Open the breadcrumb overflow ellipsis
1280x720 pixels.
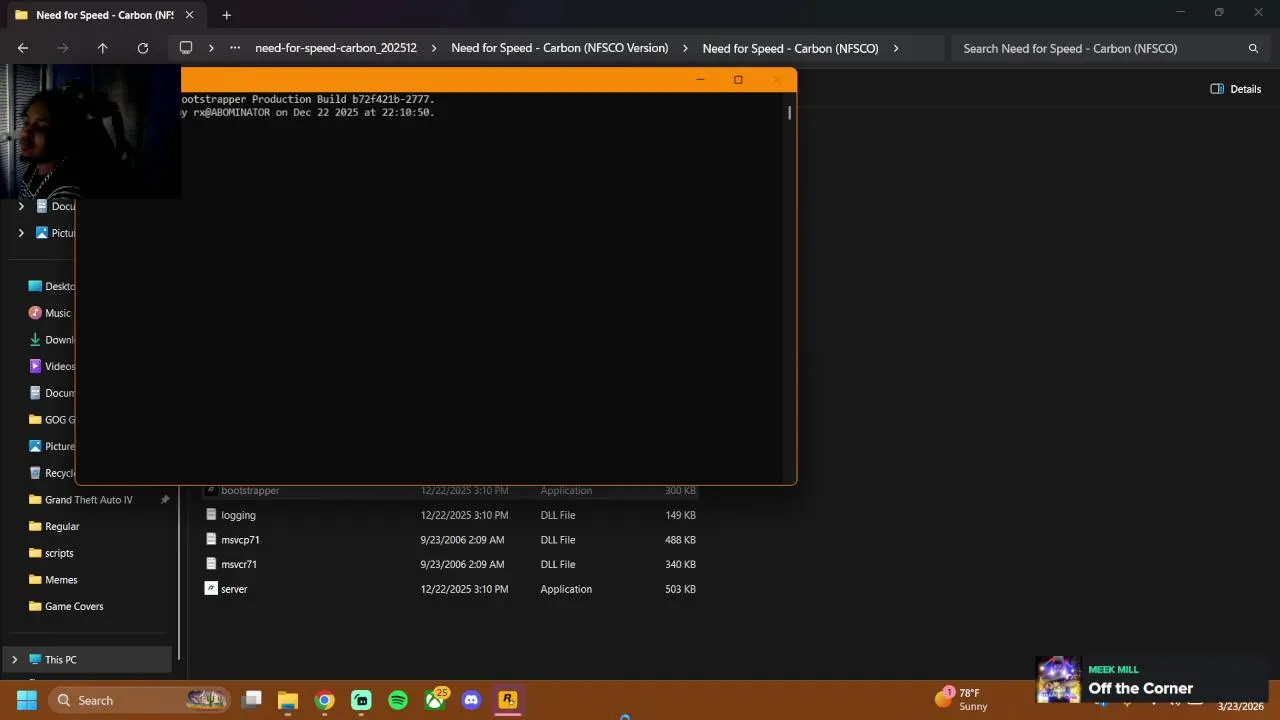(x=235, y=48)
